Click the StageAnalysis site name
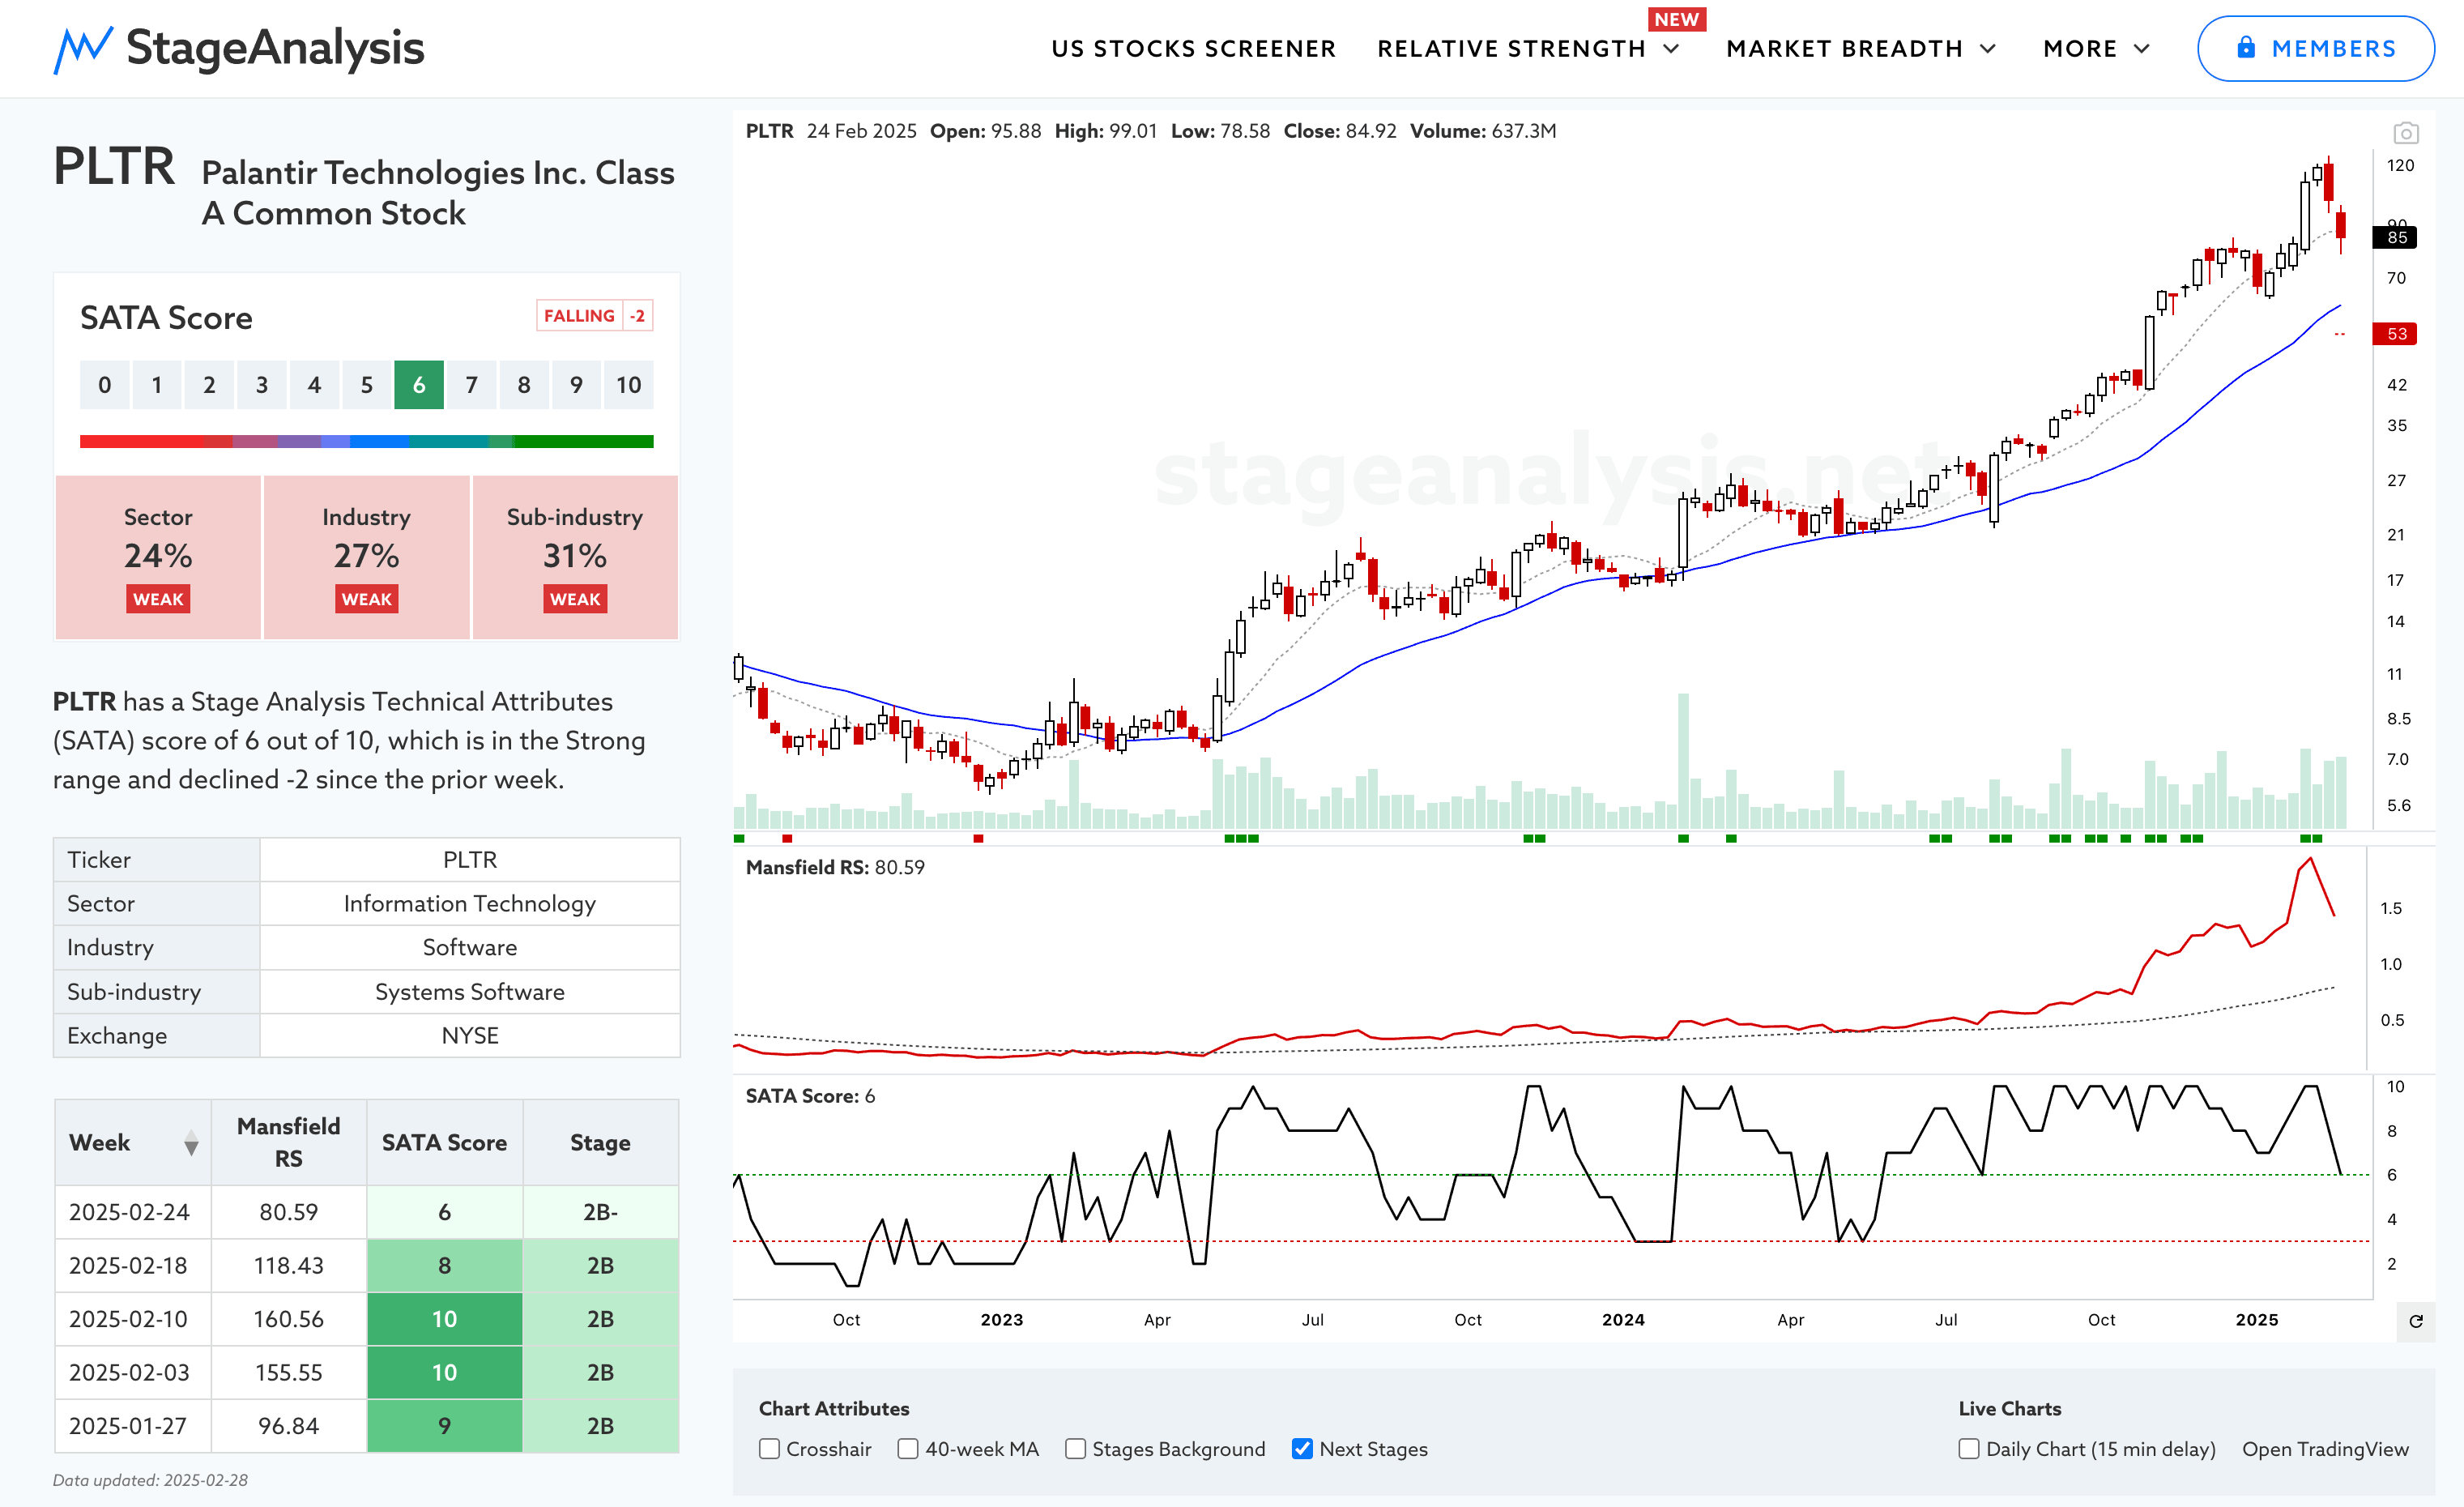This screenshot has width=2464, height=1507. tap(275, 48)
